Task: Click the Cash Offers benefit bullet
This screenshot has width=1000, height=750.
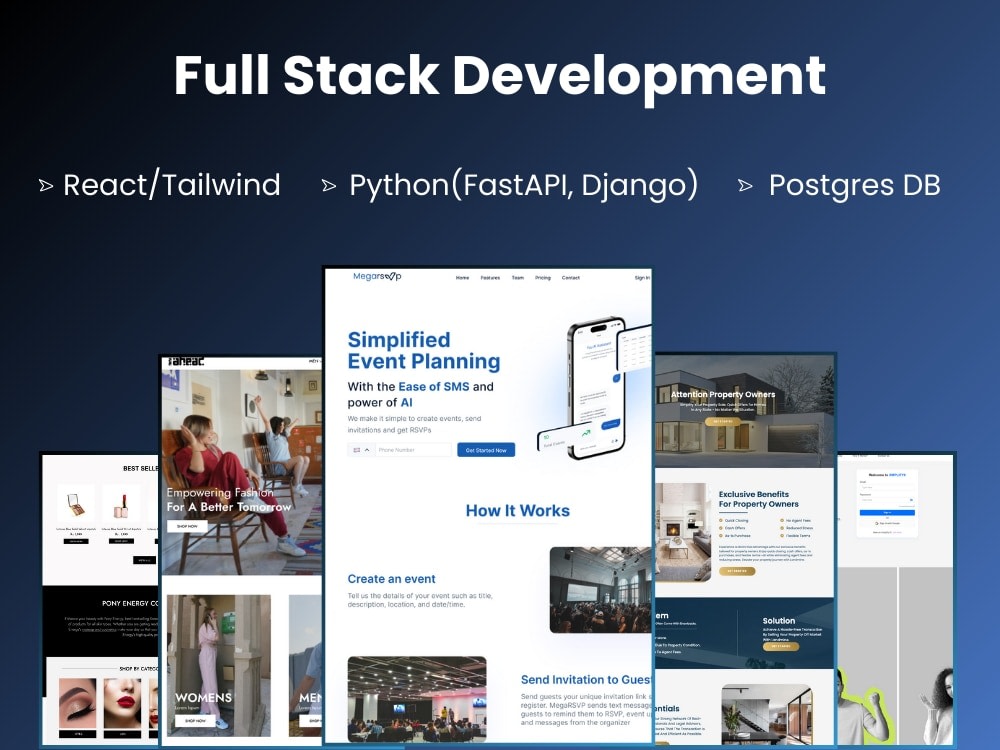Action: 732,528
